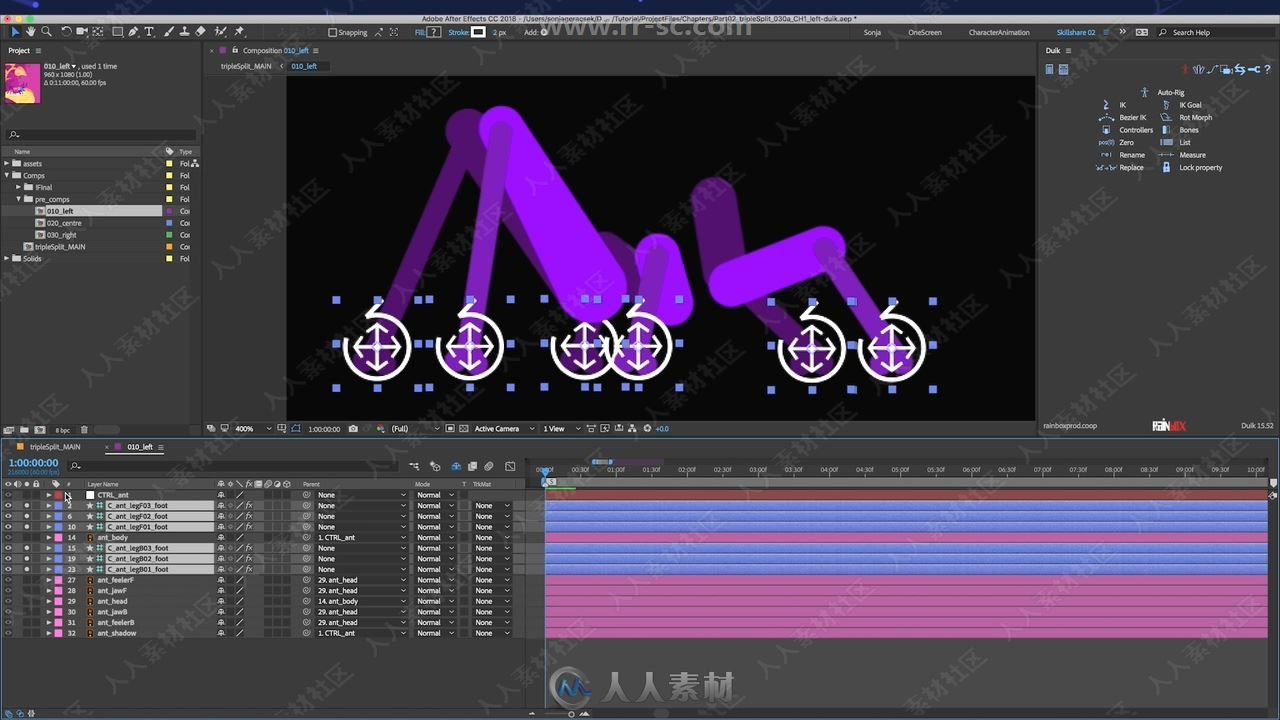Open Duik settings wrench icon
The image size is (1280, 720).
[1255, 69]
